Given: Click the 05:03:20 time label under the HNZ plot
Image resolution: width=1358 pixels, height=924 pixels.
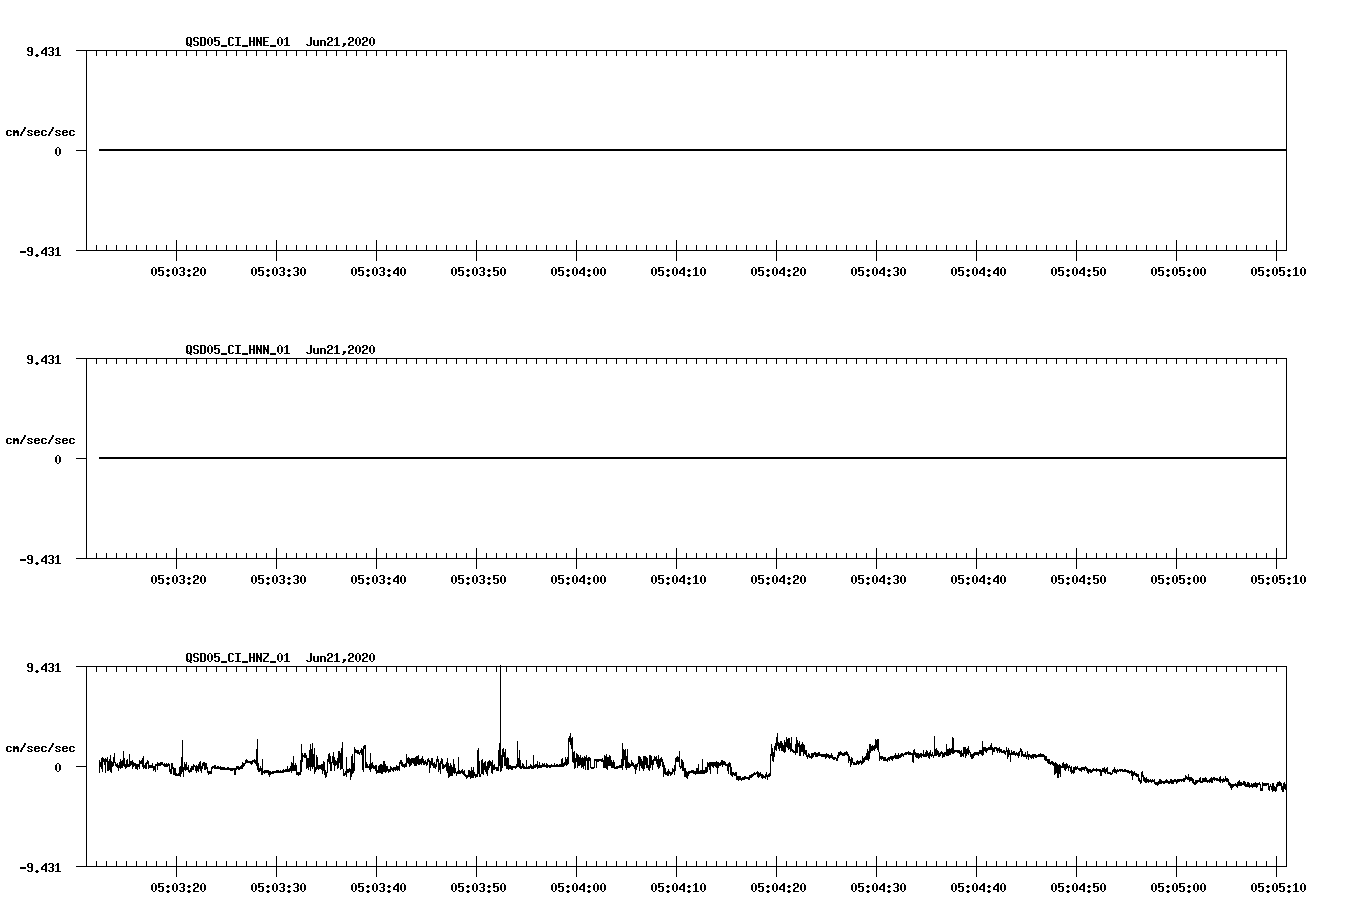Looking at the screenshot, I should (x=178, y=888).
